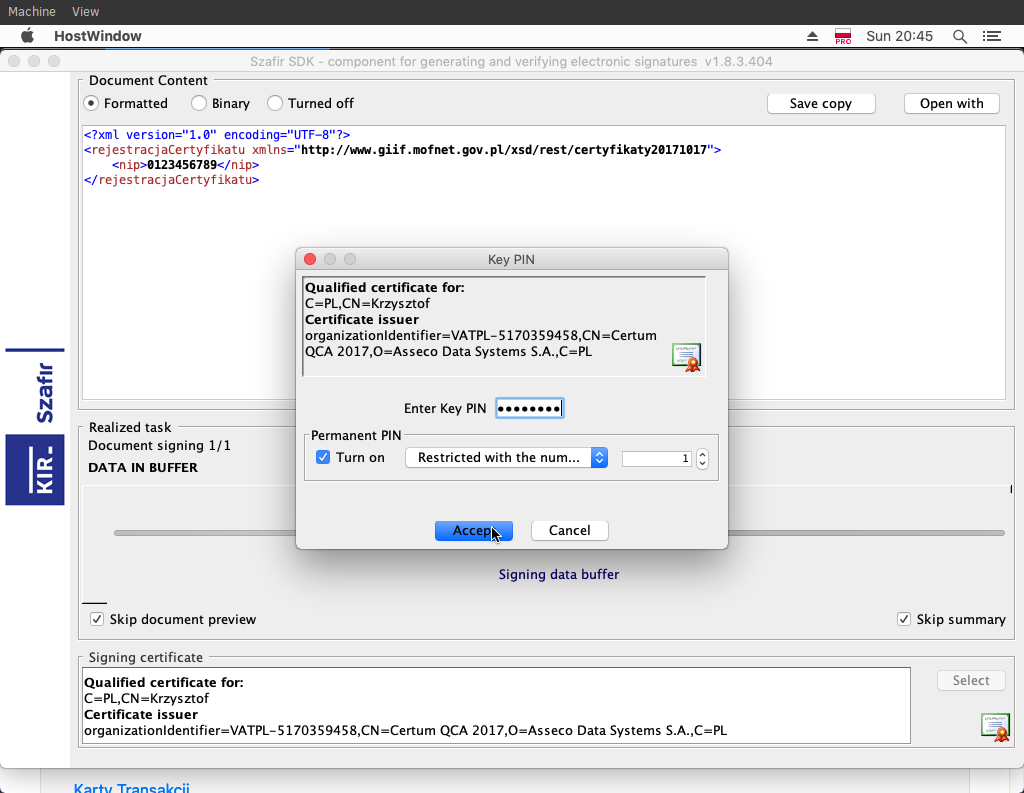Image resolution: width=1024 pixels, height=793 pixels.
Task: Click the Enter Key PIN field
Action: pos(530,408)
